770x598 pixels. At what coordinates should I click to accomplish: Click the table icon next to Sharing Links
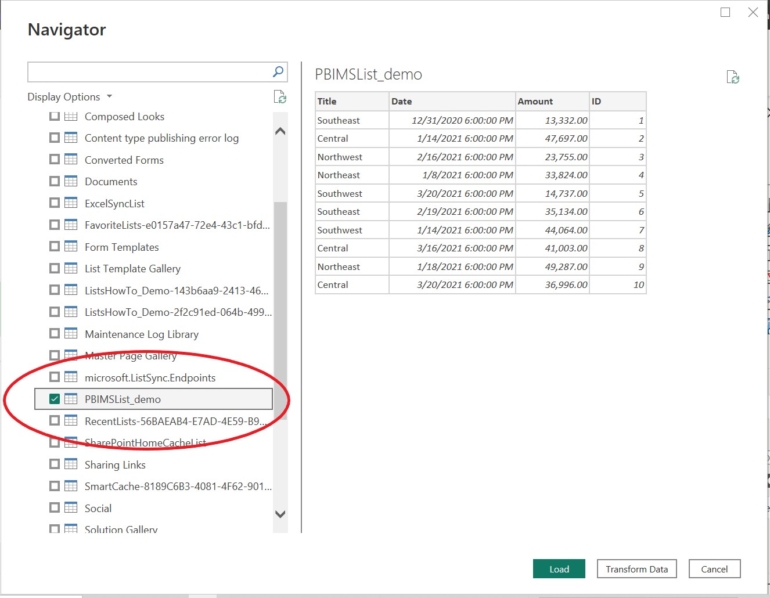click(x=71, y=465)
